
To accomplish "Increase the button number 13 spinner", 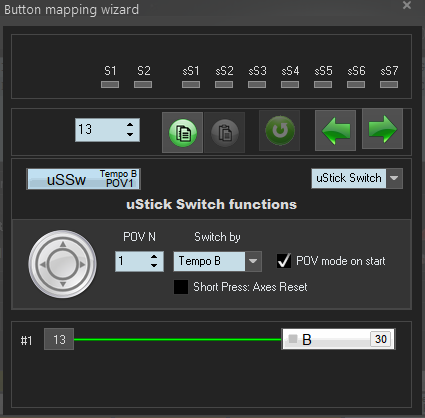I will click(x=130, y=125).
